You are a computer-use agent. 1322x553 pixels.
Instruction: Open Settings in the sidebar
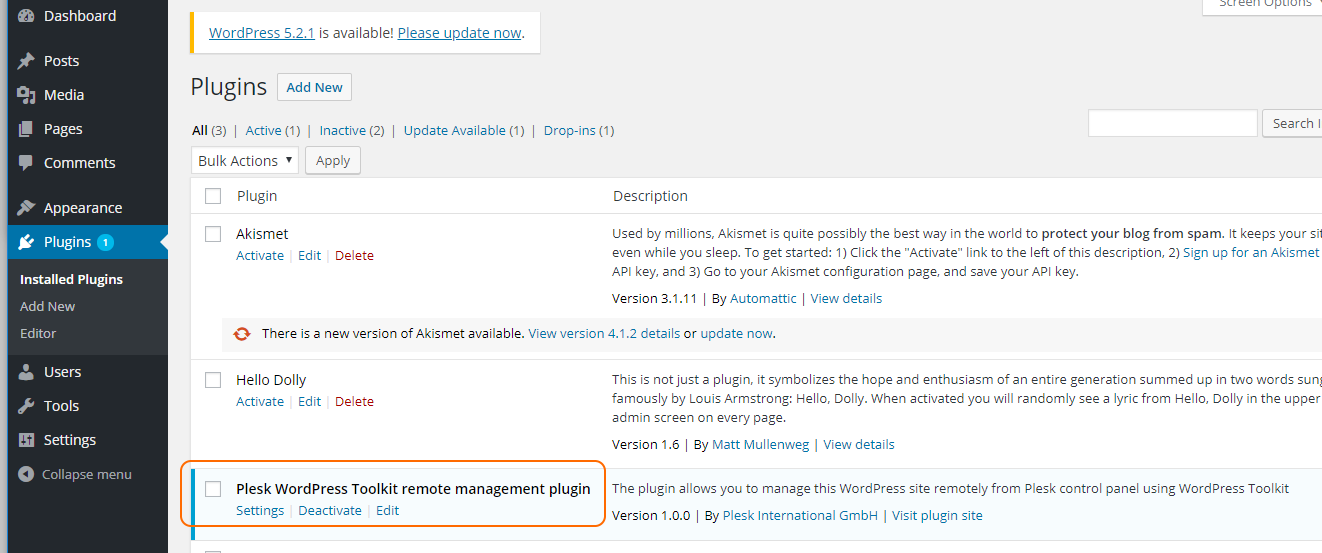click(70, 440)
